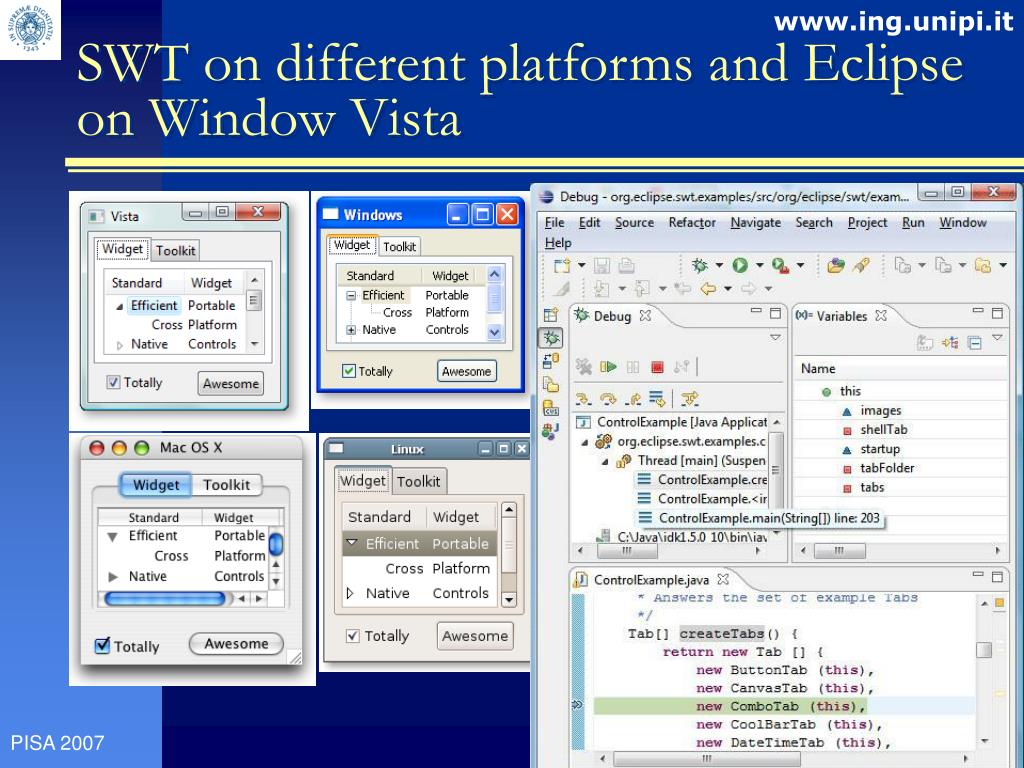This screenshot has width=1024, height=768.
Task: Click the Disconnect icon in Debug view
Action: (681, 366)
